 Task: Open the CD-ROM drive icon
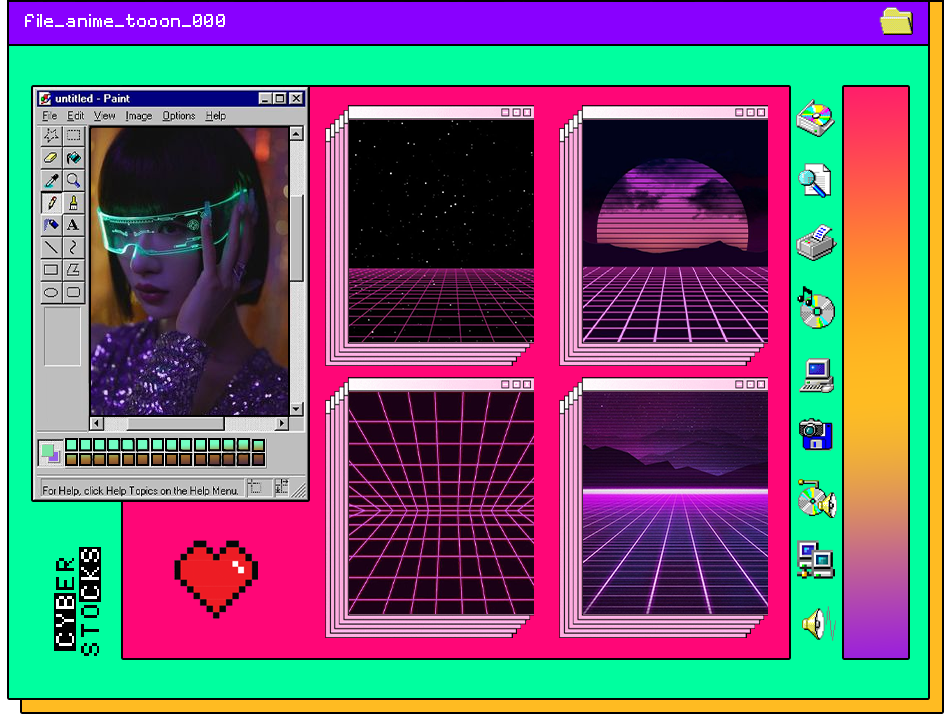click(x=815, y=118)
